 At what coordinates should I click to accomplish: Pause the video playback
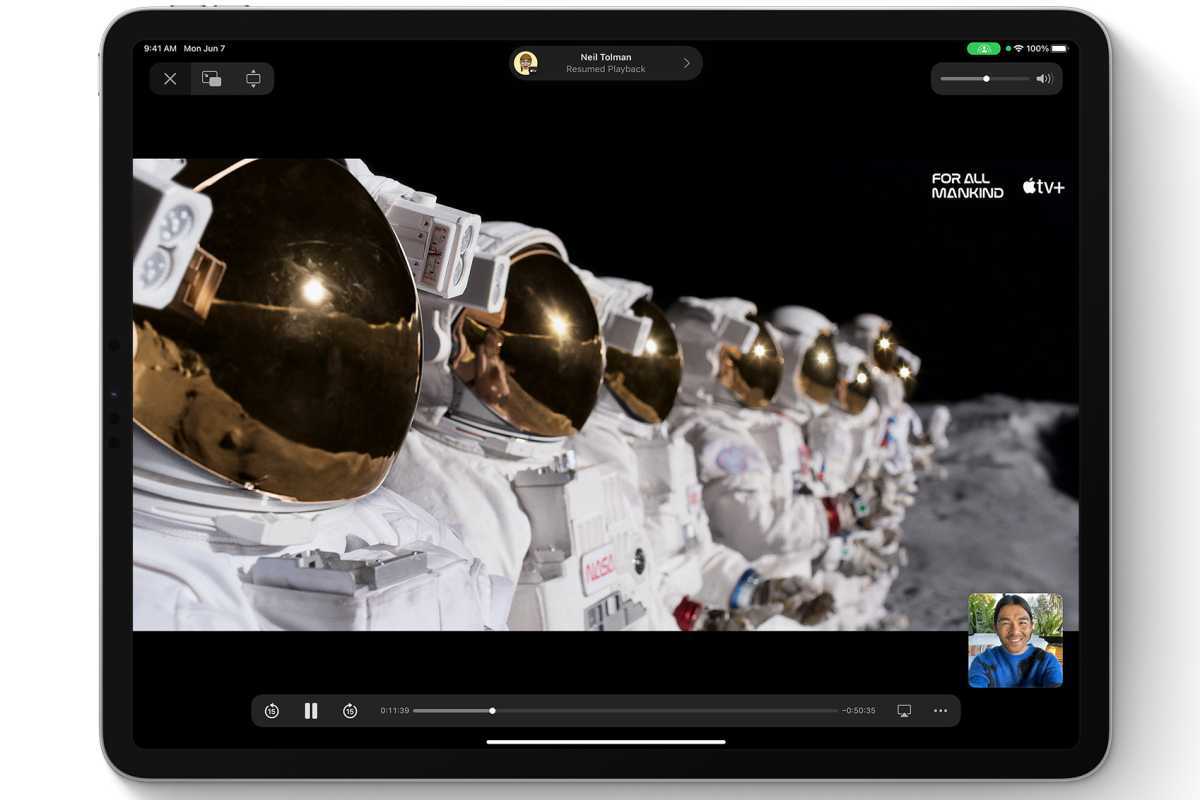click(311, 711)
